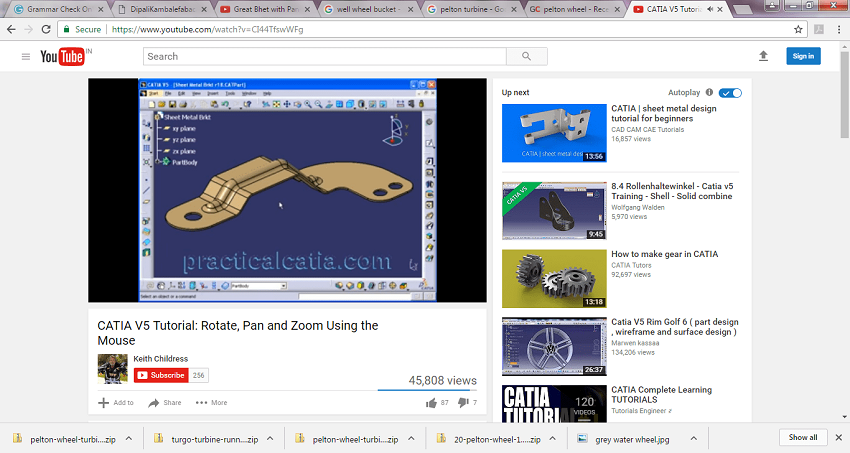Click the secure padlock icon
Image resolution: width=850 pixels, height=453 pixels.
point(66,29)
